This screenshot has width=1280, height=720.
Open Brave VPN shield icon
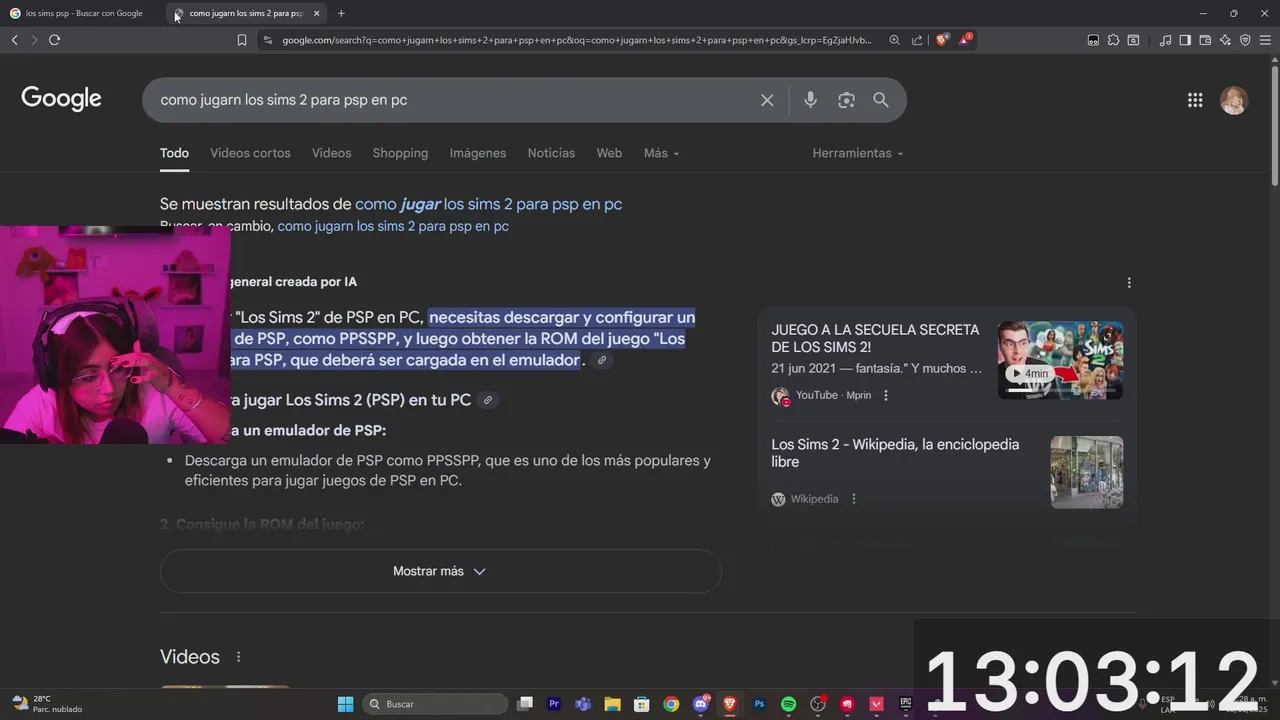pyautogui.click(x=1245, y=40)
